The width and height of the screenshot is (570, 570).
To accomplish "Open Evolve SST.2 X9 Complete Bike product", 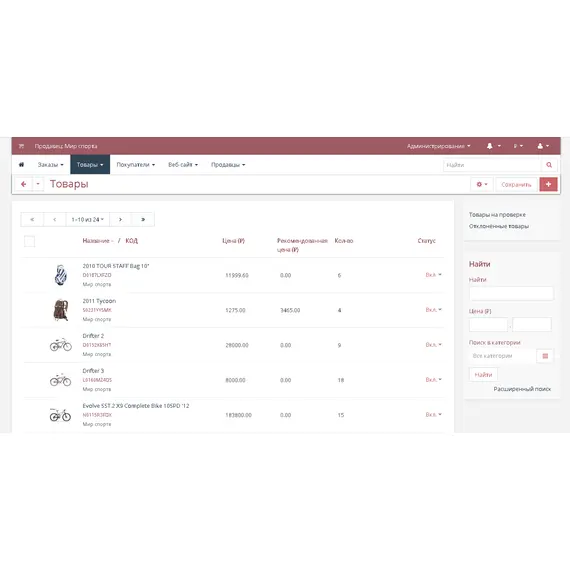I will coord(136,406).
